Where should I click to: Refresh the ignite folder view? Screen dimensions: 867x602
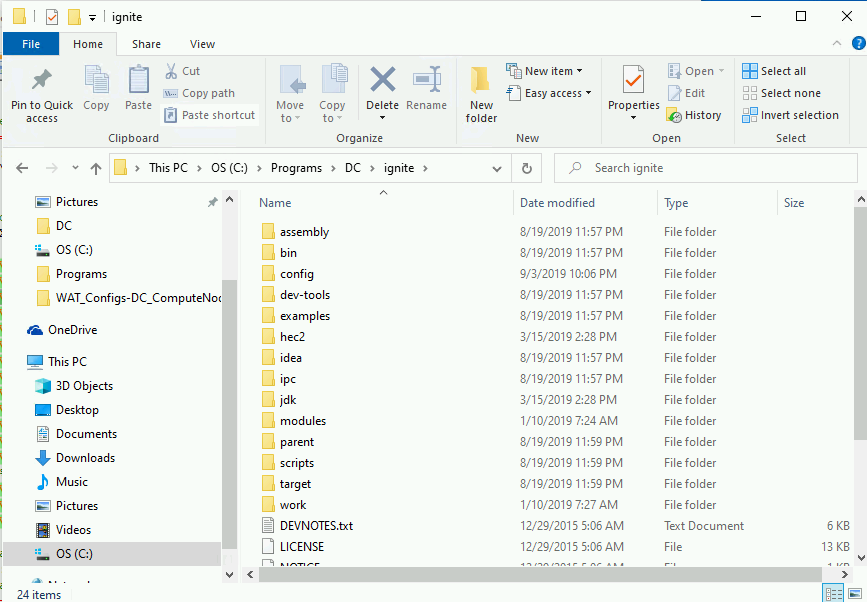(527, 168)
